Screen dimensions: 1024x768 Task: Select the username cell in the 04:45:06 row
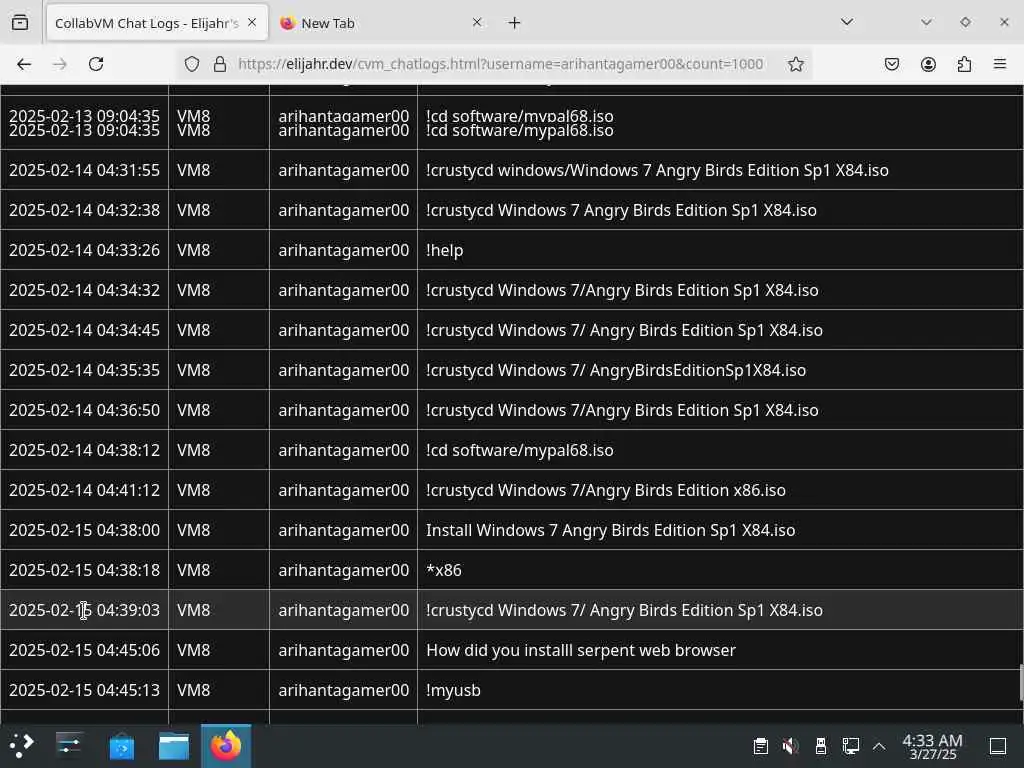pos(344,650)
